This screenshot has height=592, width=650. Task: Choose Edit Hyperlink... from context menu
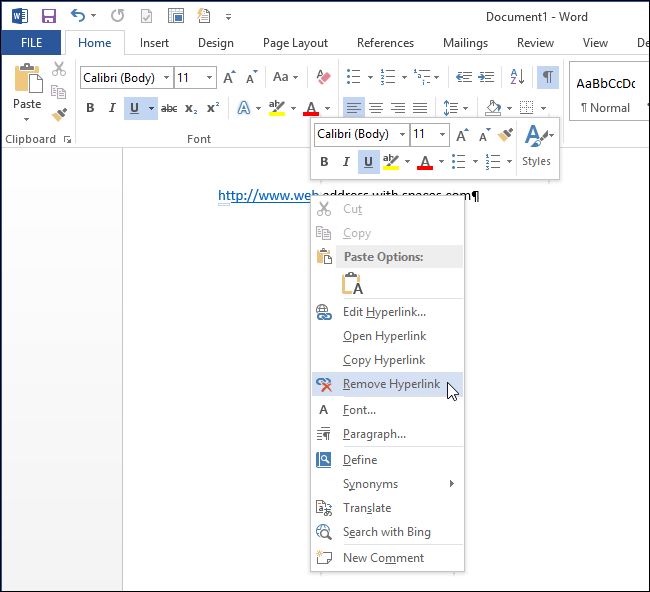point(387,312)
